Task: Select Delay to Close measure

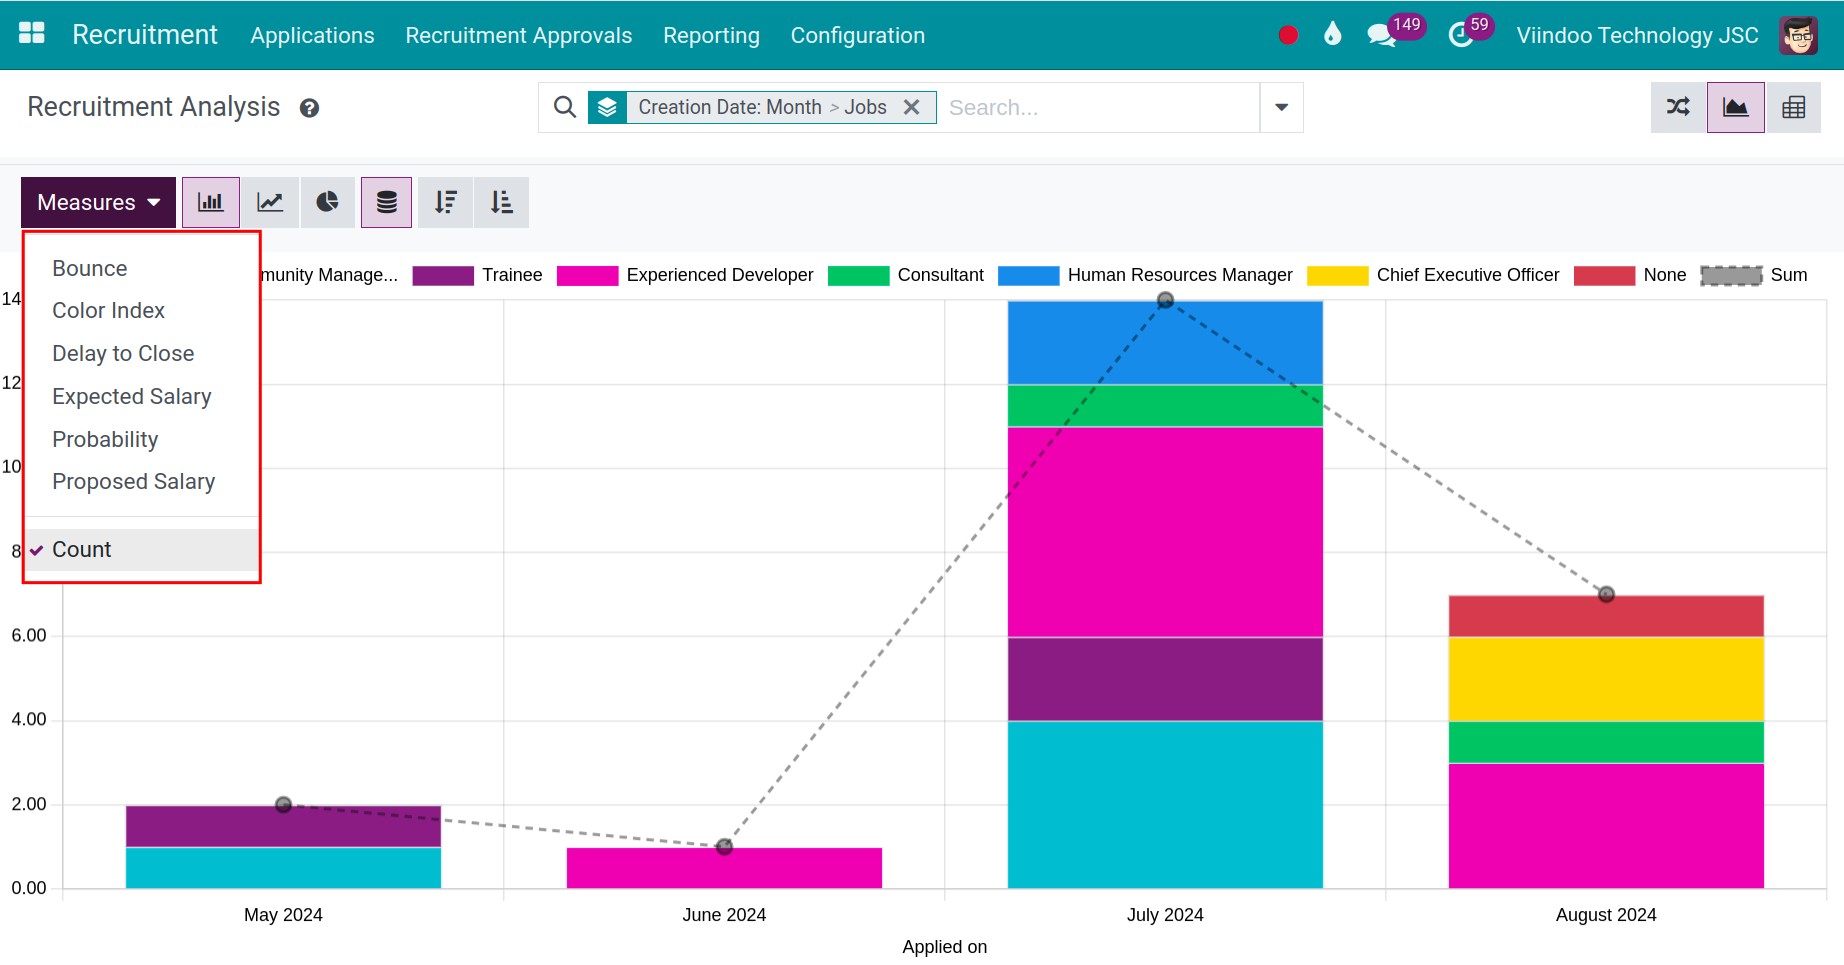Action: [141, 354]
